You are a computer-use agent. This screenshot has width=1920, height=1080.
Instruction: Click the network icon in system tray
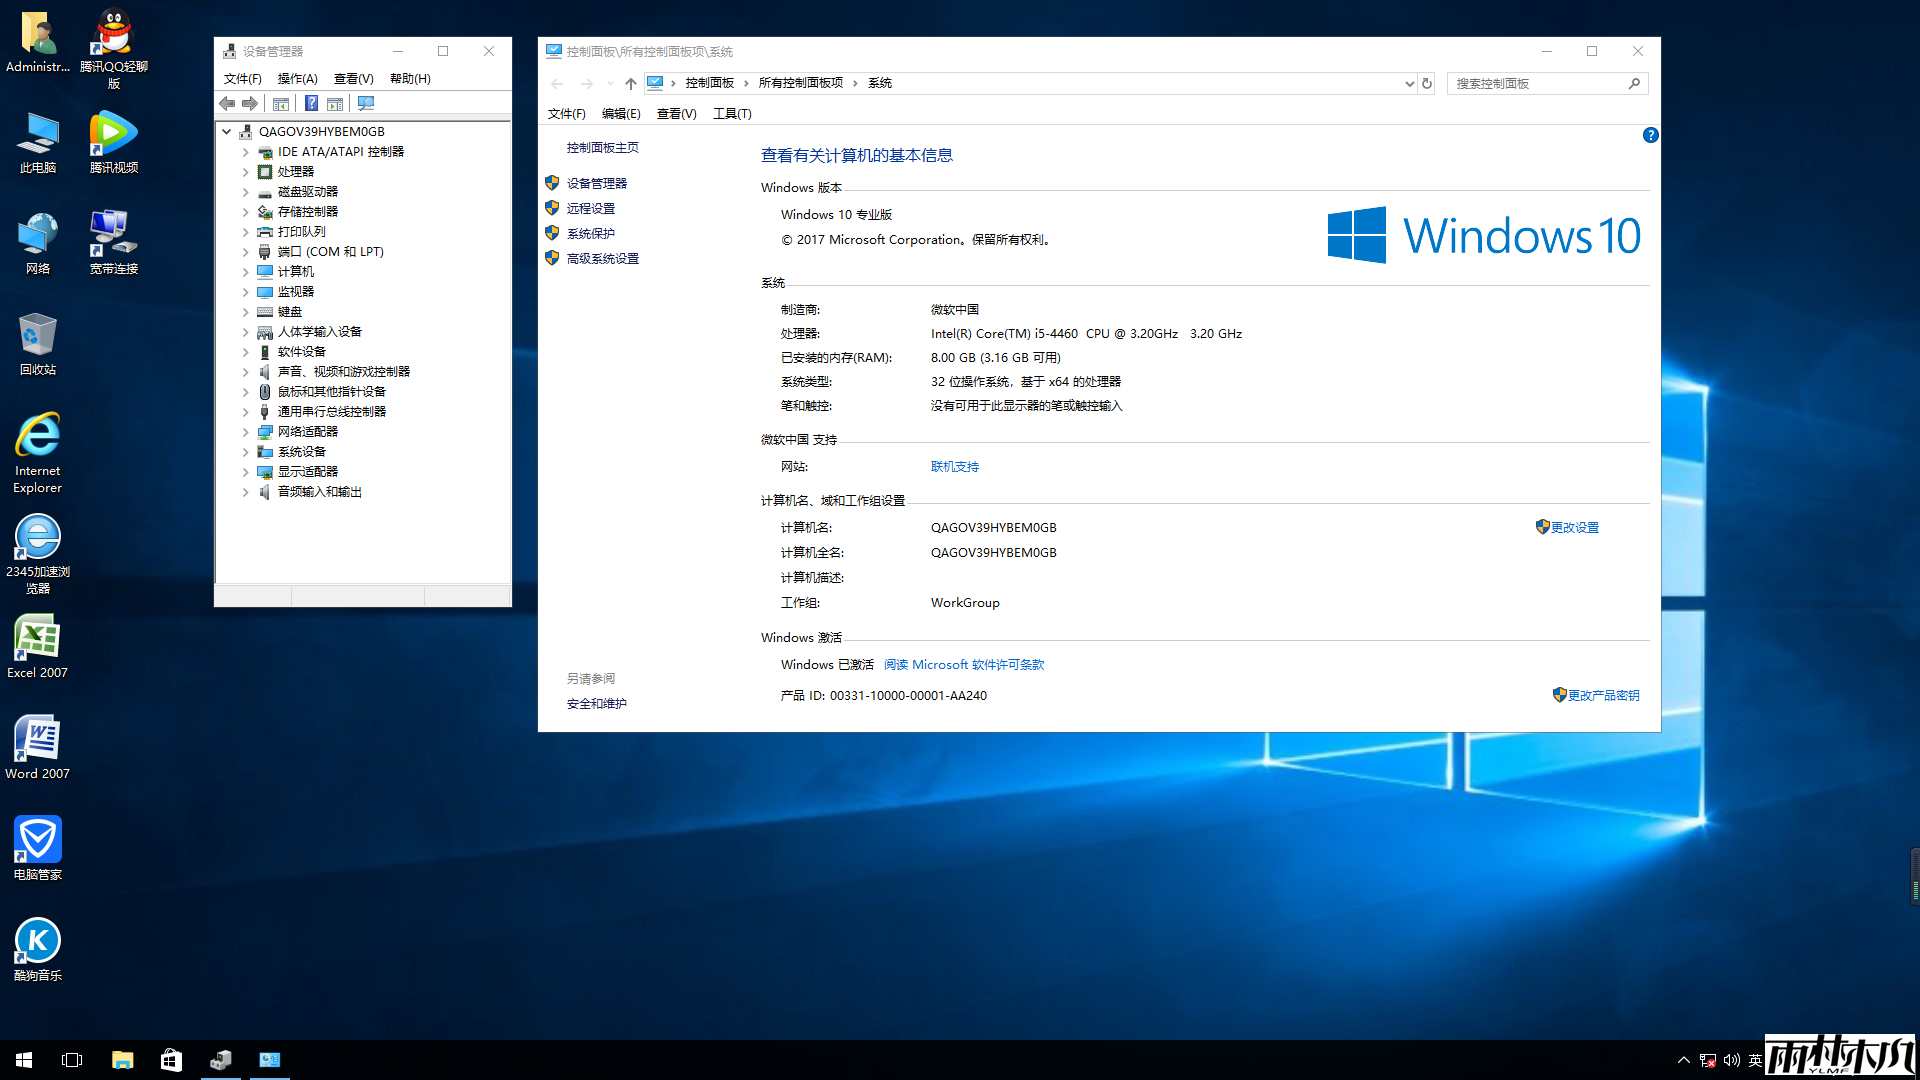point(1708,1060)
